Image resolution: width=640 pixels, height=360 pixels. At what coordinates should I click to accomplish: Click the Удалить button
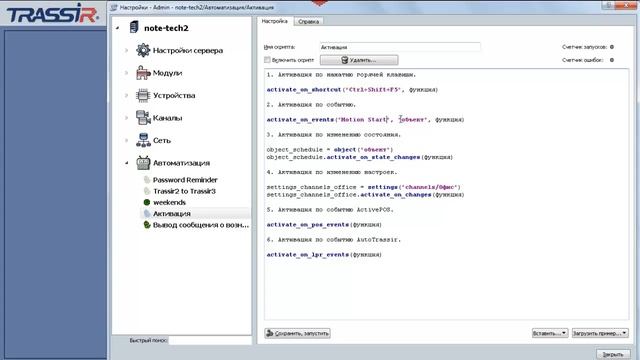[x=359, y=60]
